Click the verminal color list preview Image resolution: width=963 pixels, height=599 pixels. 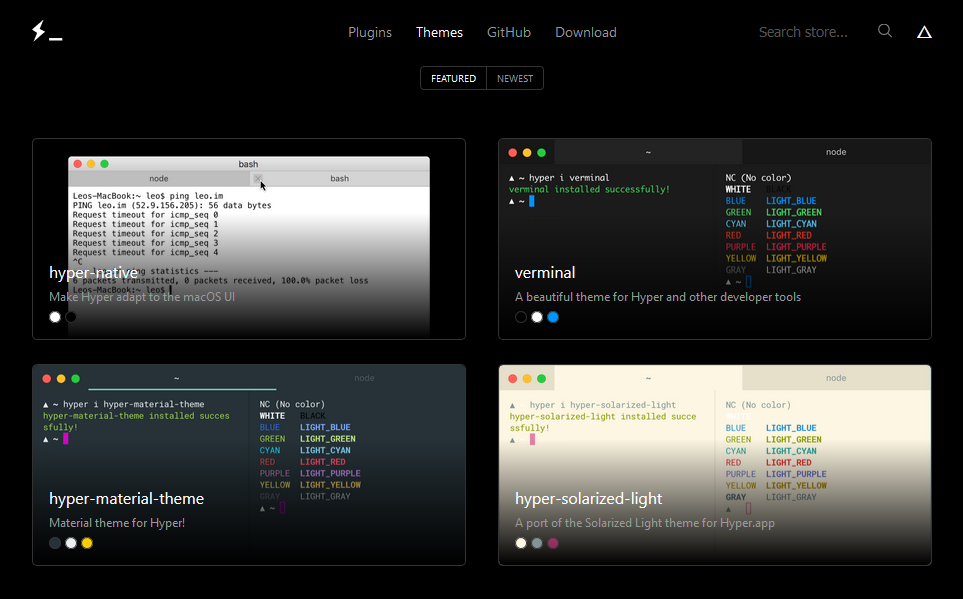(x=776, y=229)
